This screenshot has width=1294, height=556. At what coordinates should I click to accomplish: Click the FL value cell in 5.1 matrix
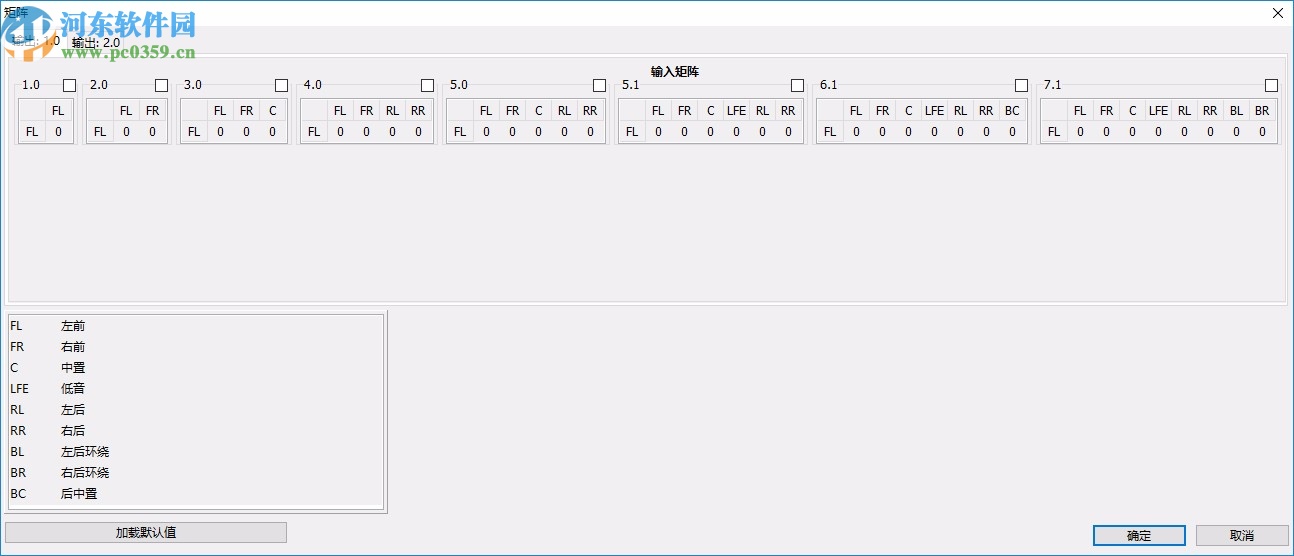coord(658,132)
